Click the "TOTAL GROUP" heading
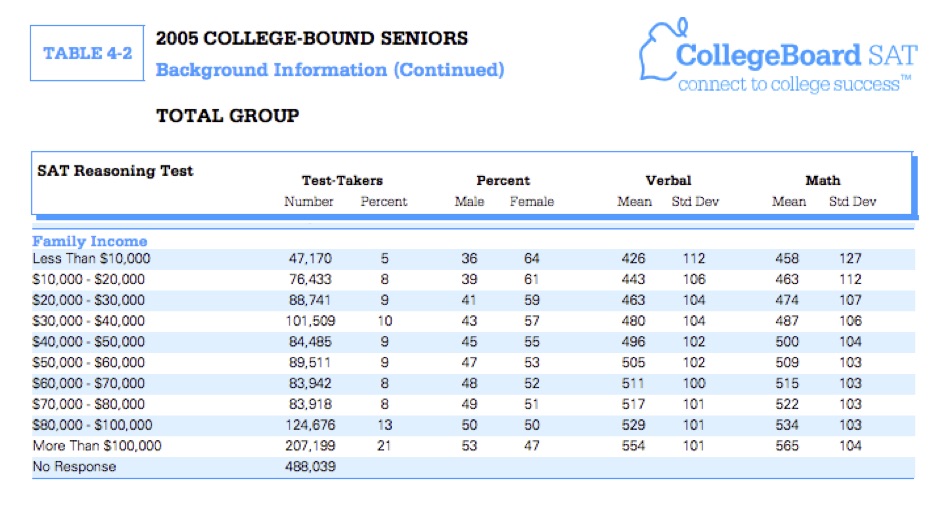Screen dimensions: 947x509 227,116
